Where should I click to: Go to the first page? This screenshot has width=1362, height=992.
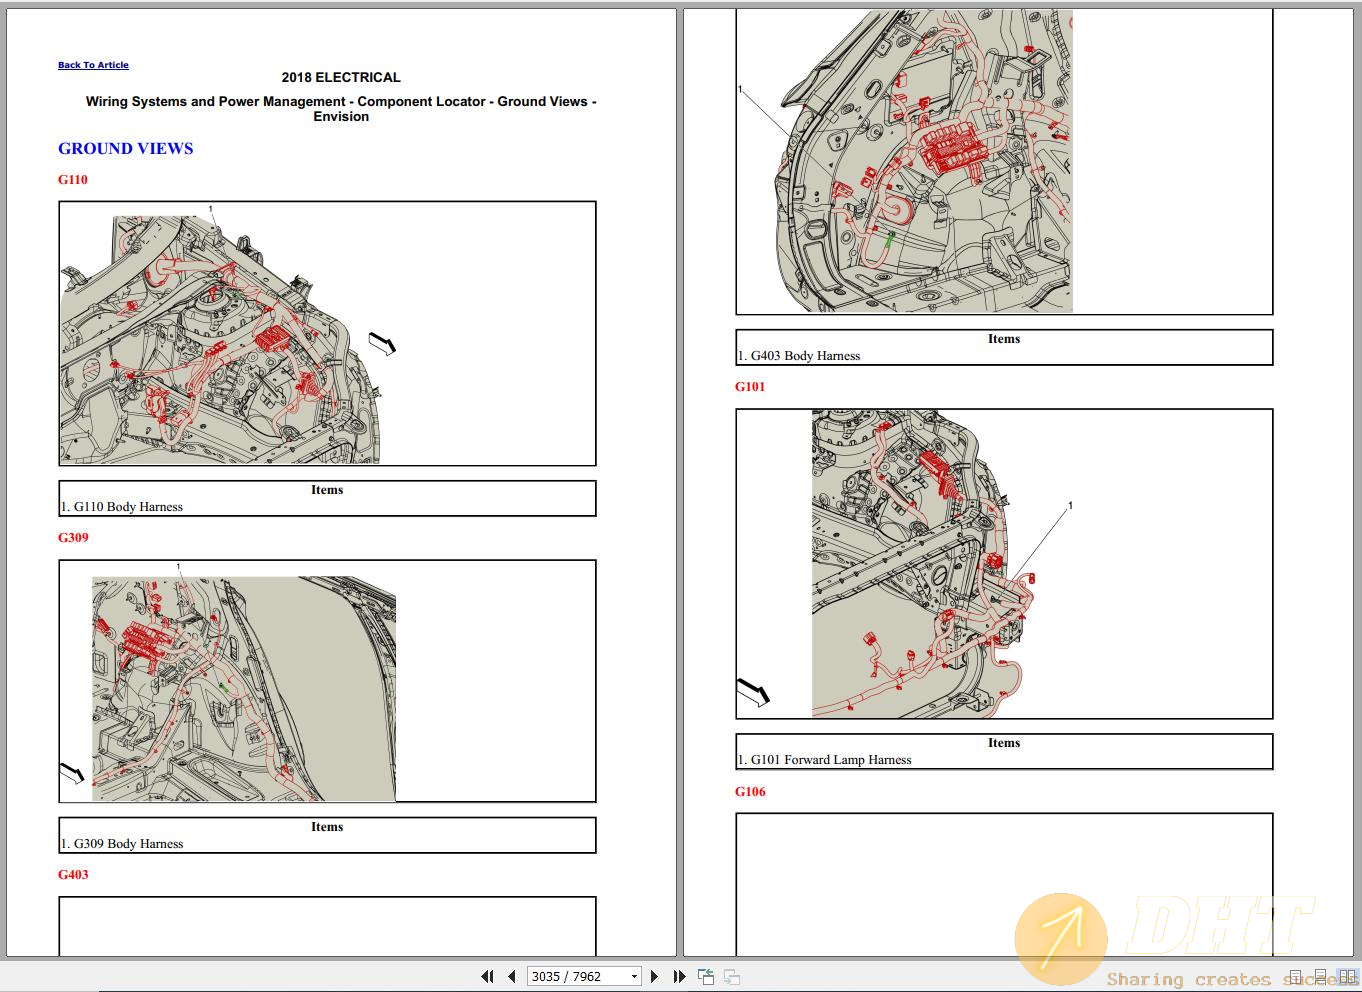(x=487, y=976)
